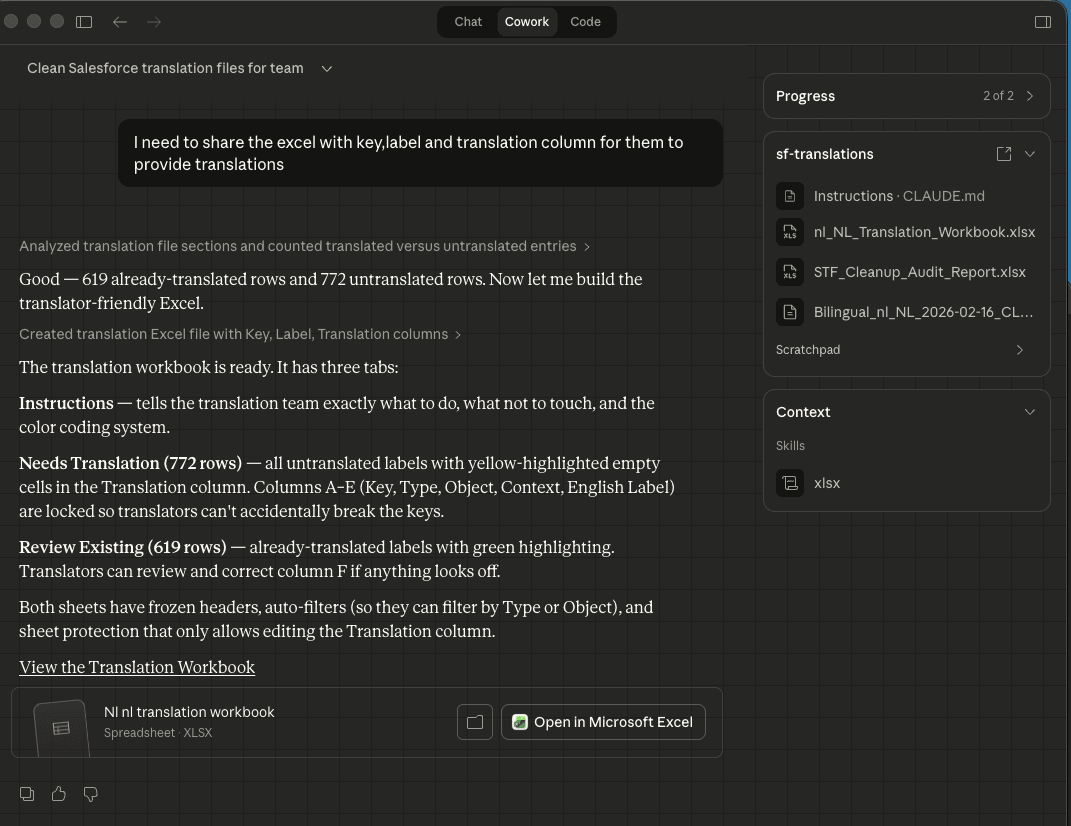Open View the Translation Workbook link
This screenshot has width=1071, height=826.
(137, 667)
